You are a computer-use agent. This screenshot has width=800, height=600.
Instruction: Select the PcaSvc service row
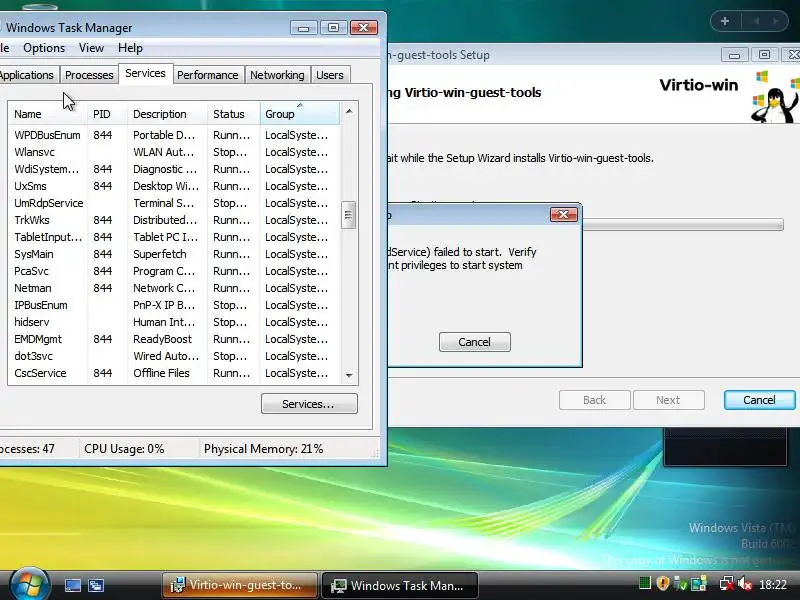coord(174,271)
